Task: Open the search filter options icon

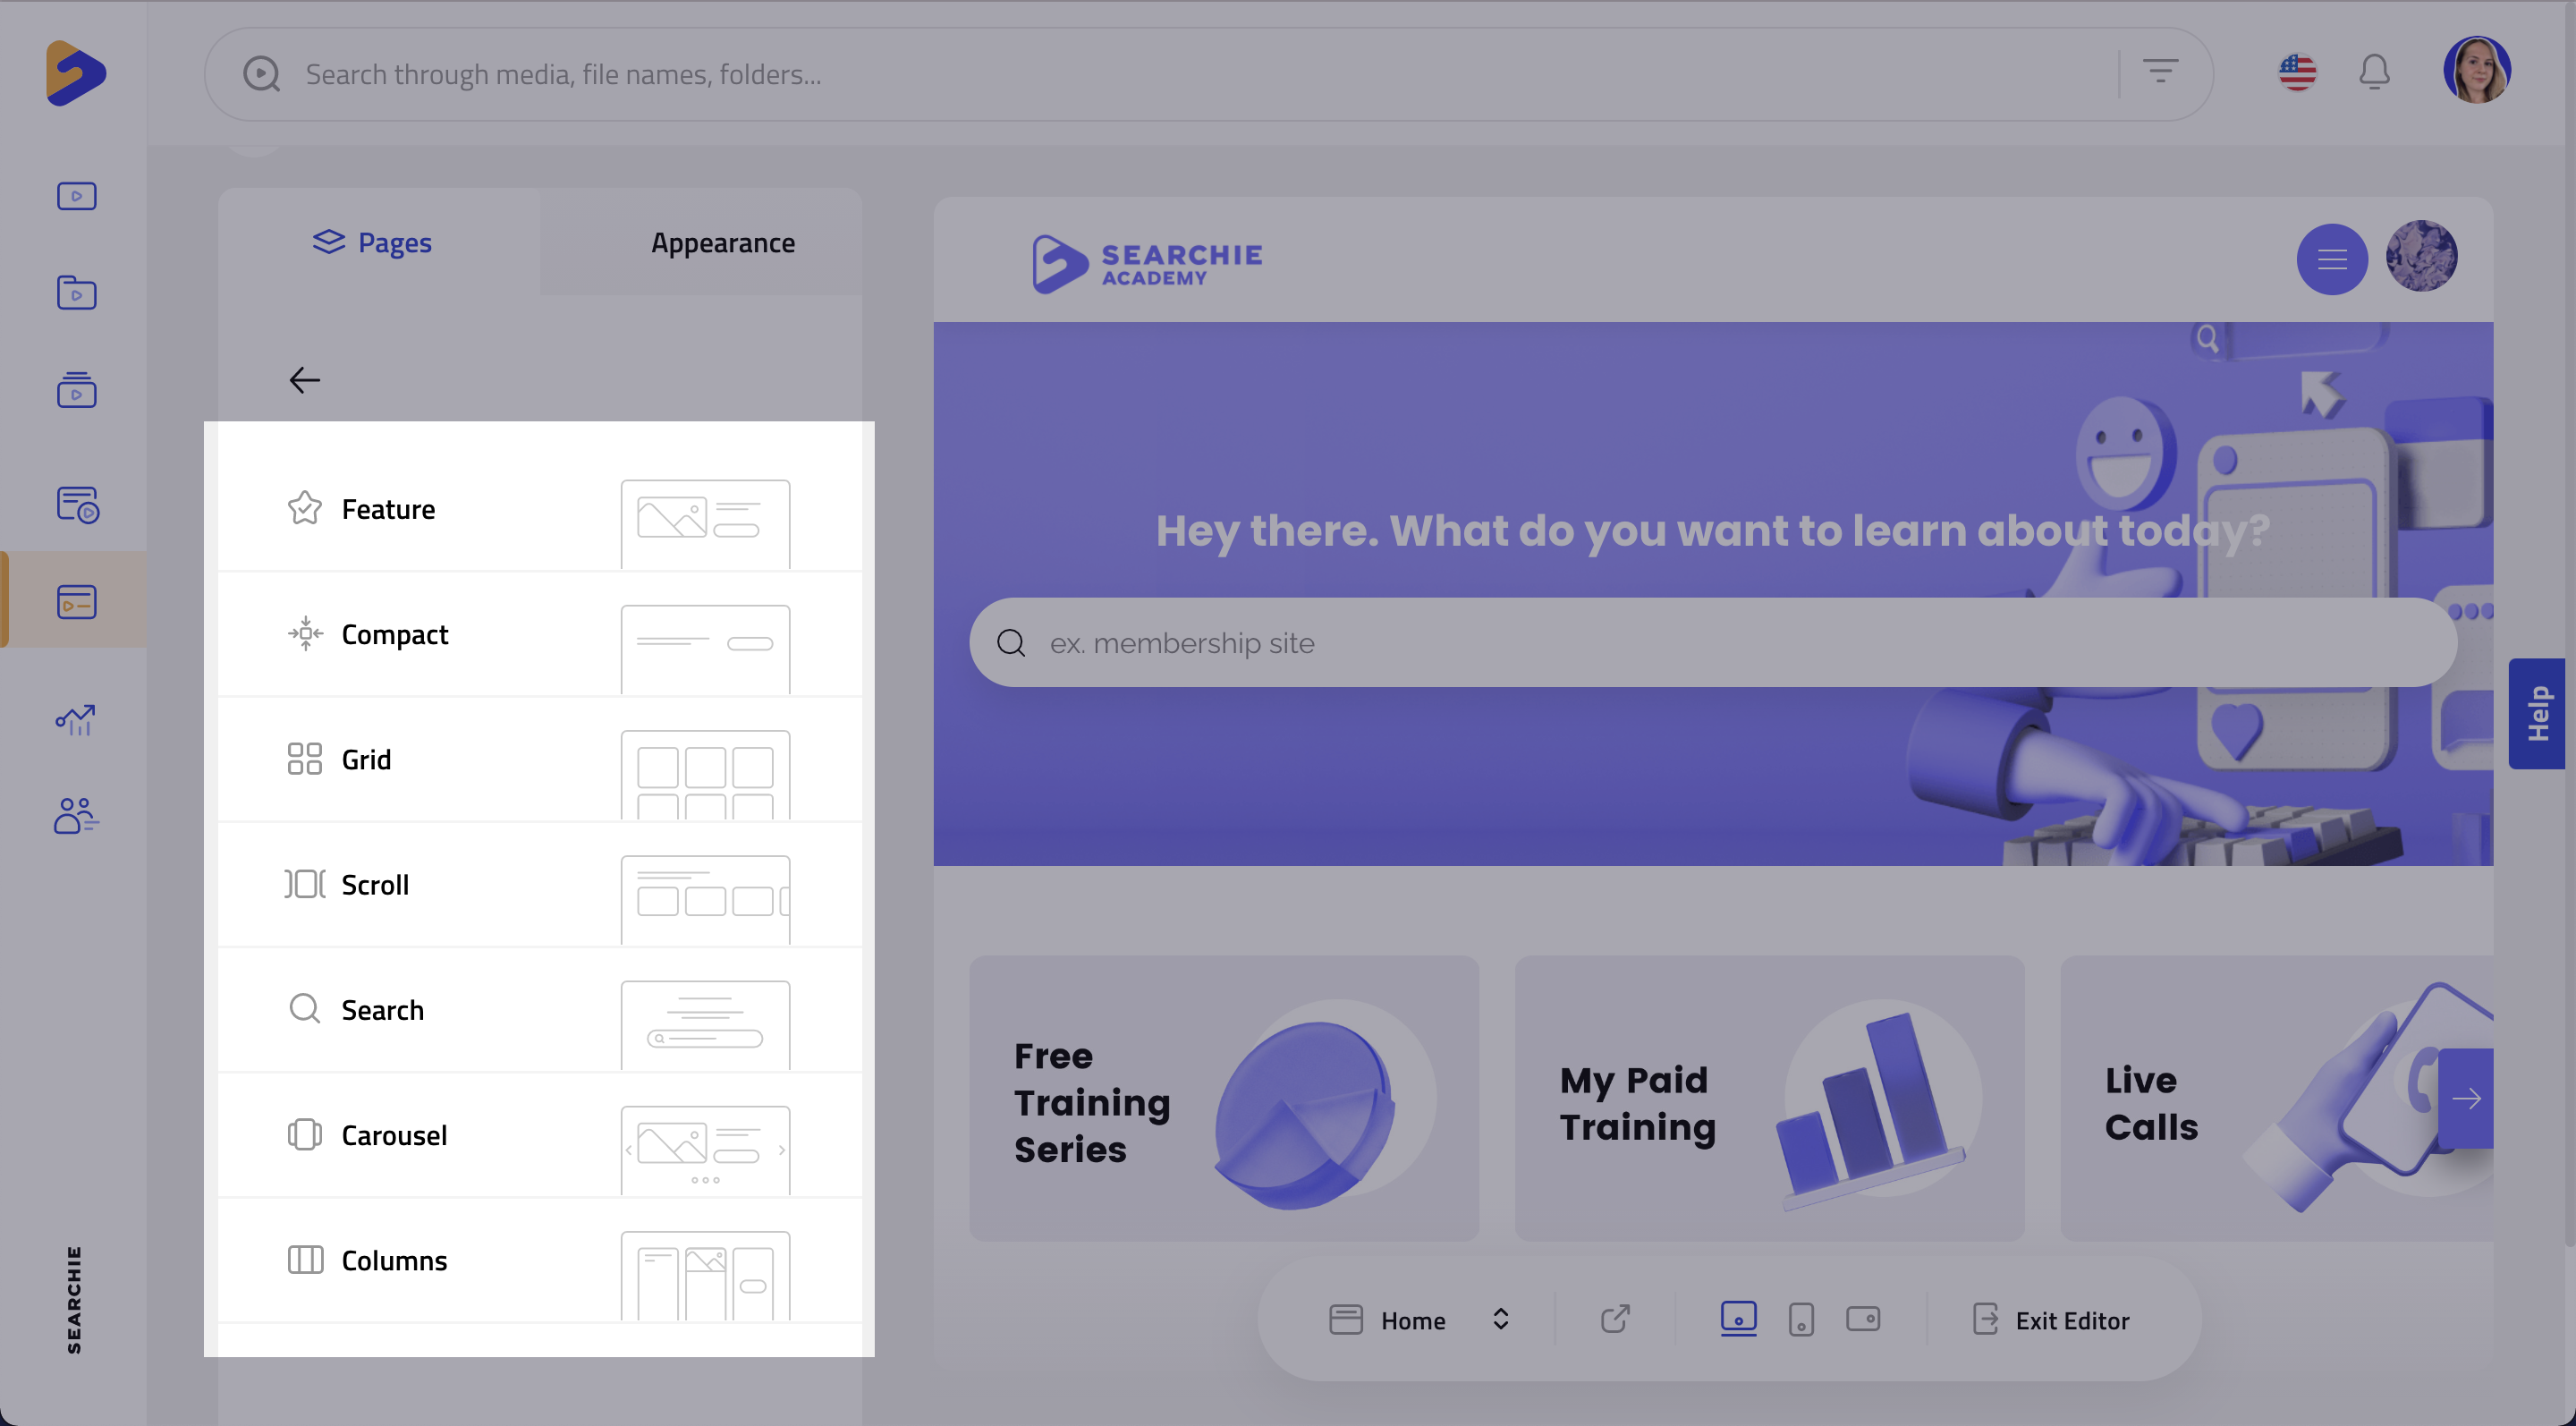Action: tap(2160, 72)
